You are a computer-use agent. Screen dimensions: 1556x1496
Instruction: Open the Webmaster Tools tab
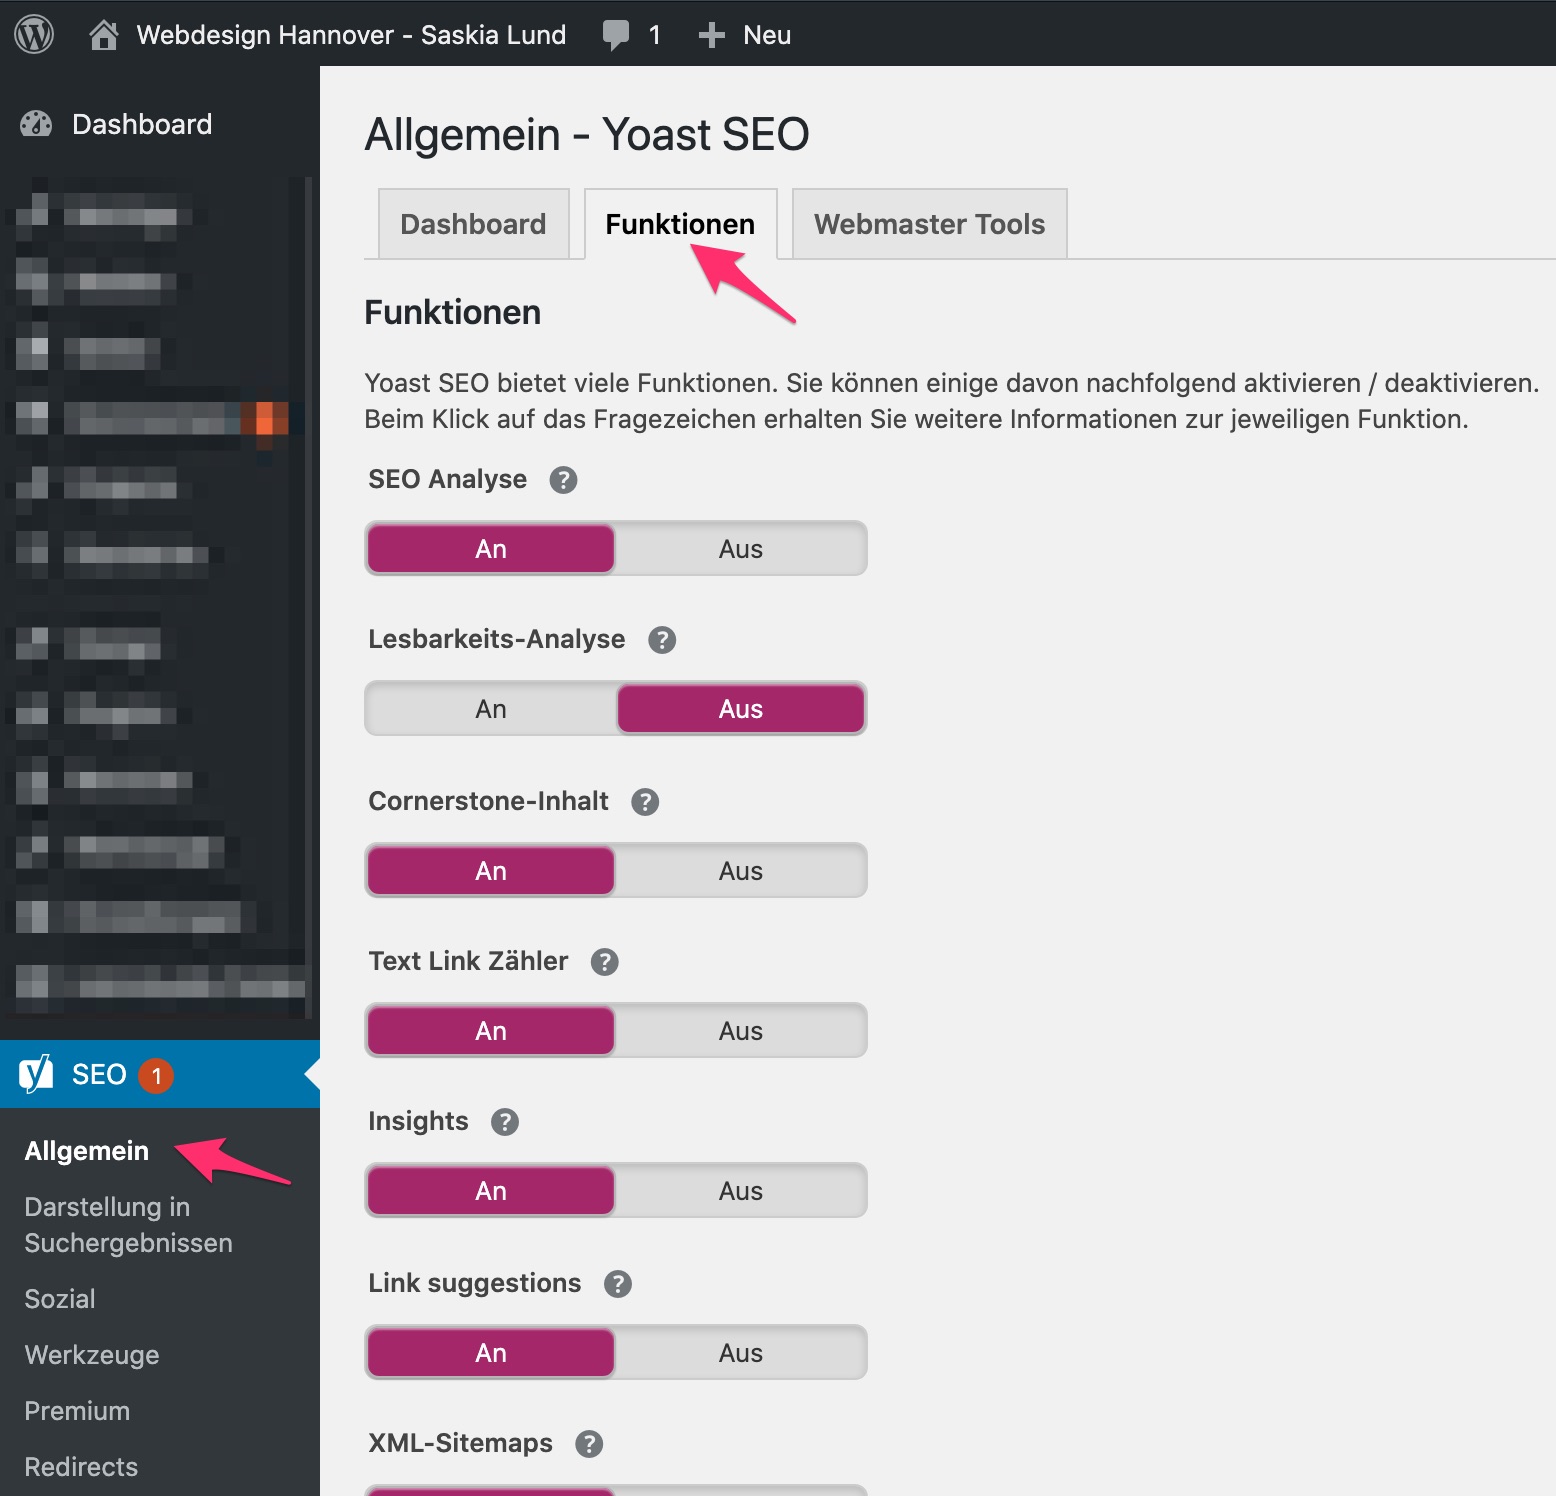[x=930, y=224]
